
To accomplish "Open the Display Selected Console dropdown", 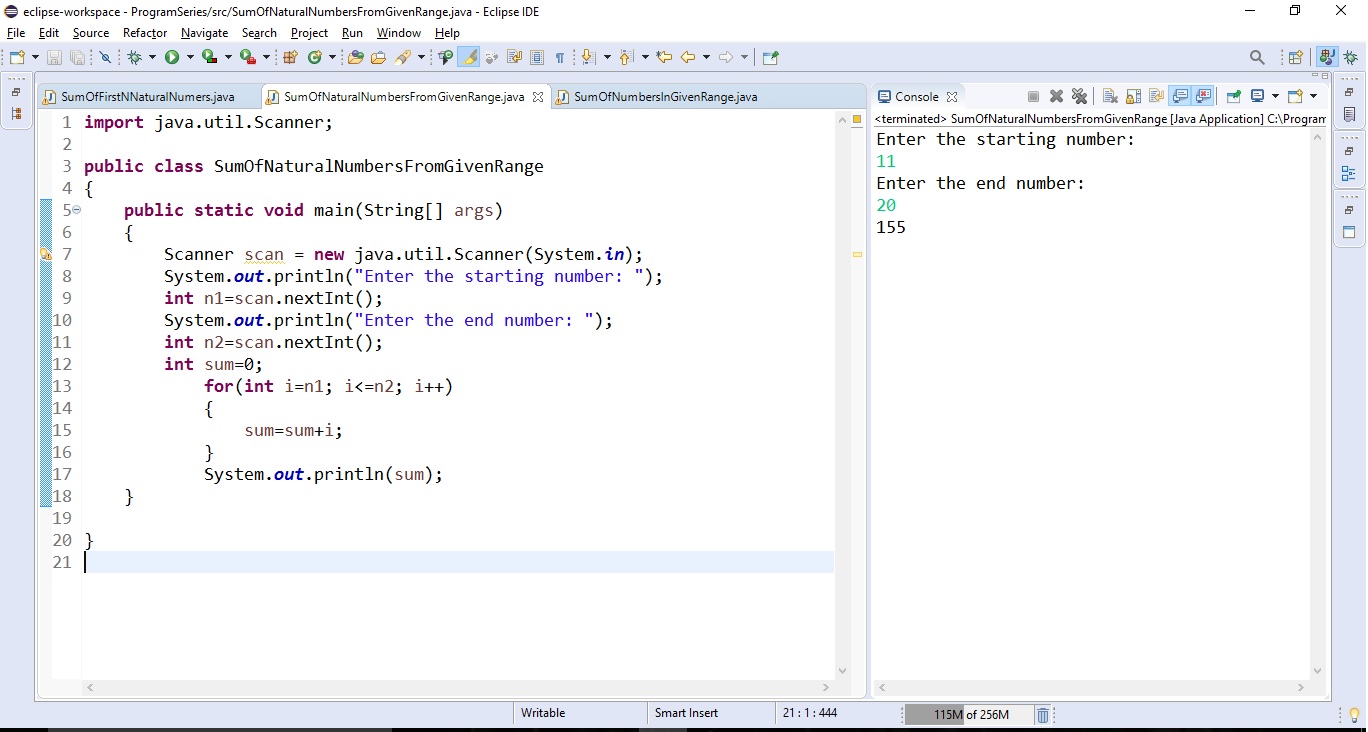I will [1276, 96].
